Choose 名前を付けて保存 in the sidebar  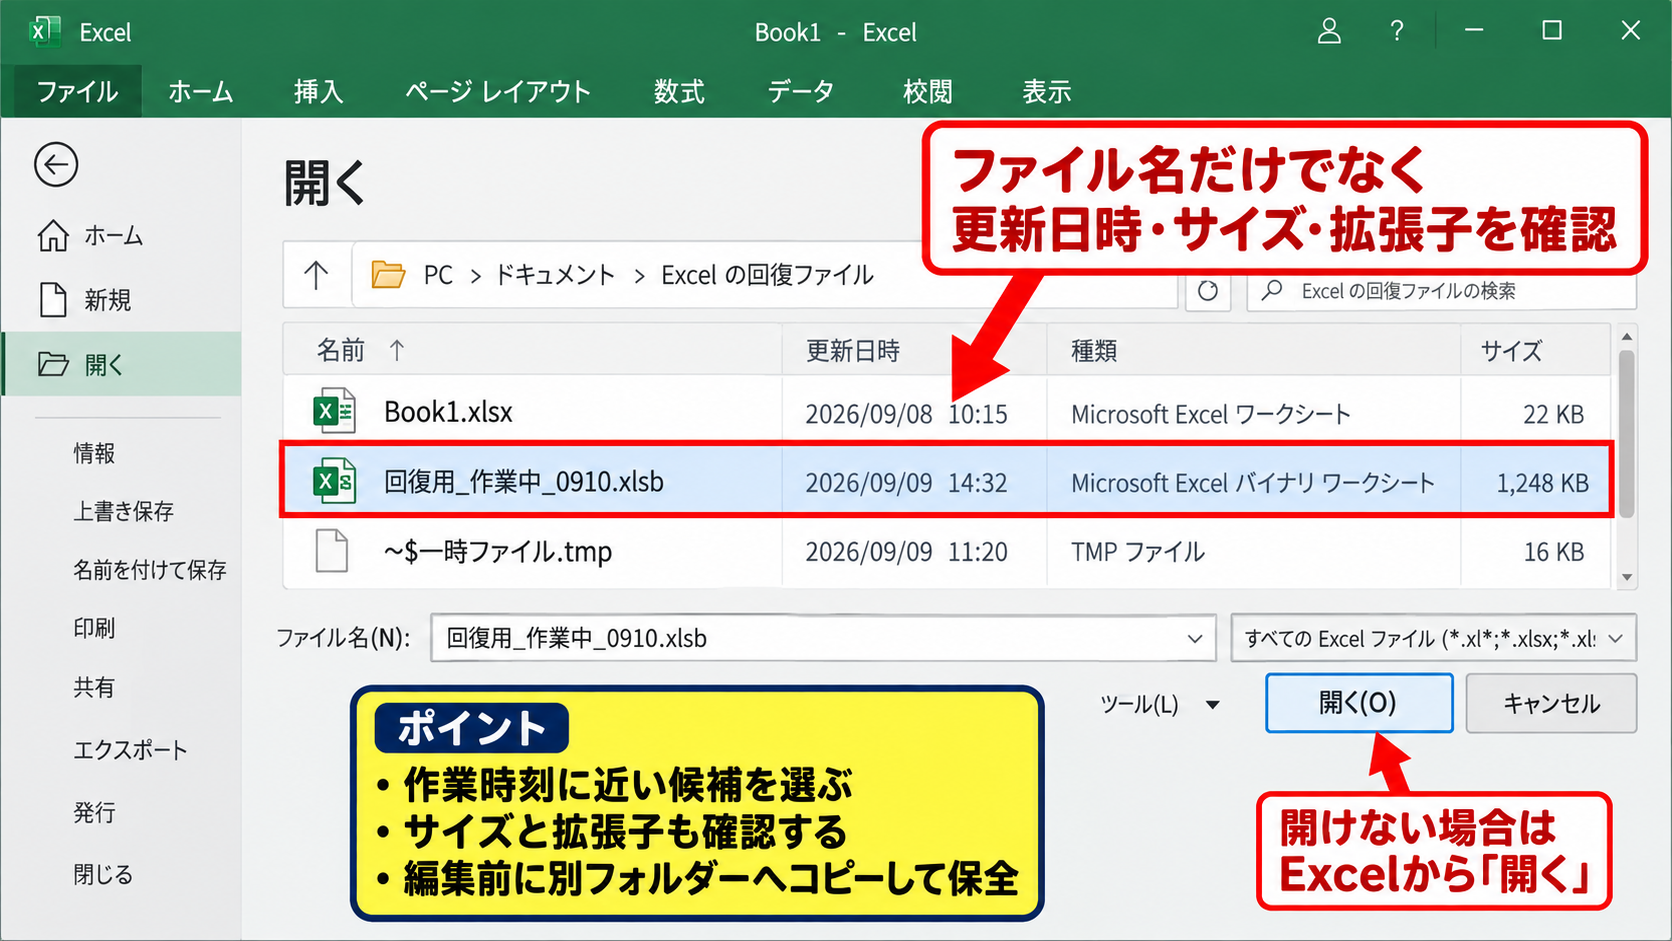click(150, 570)
